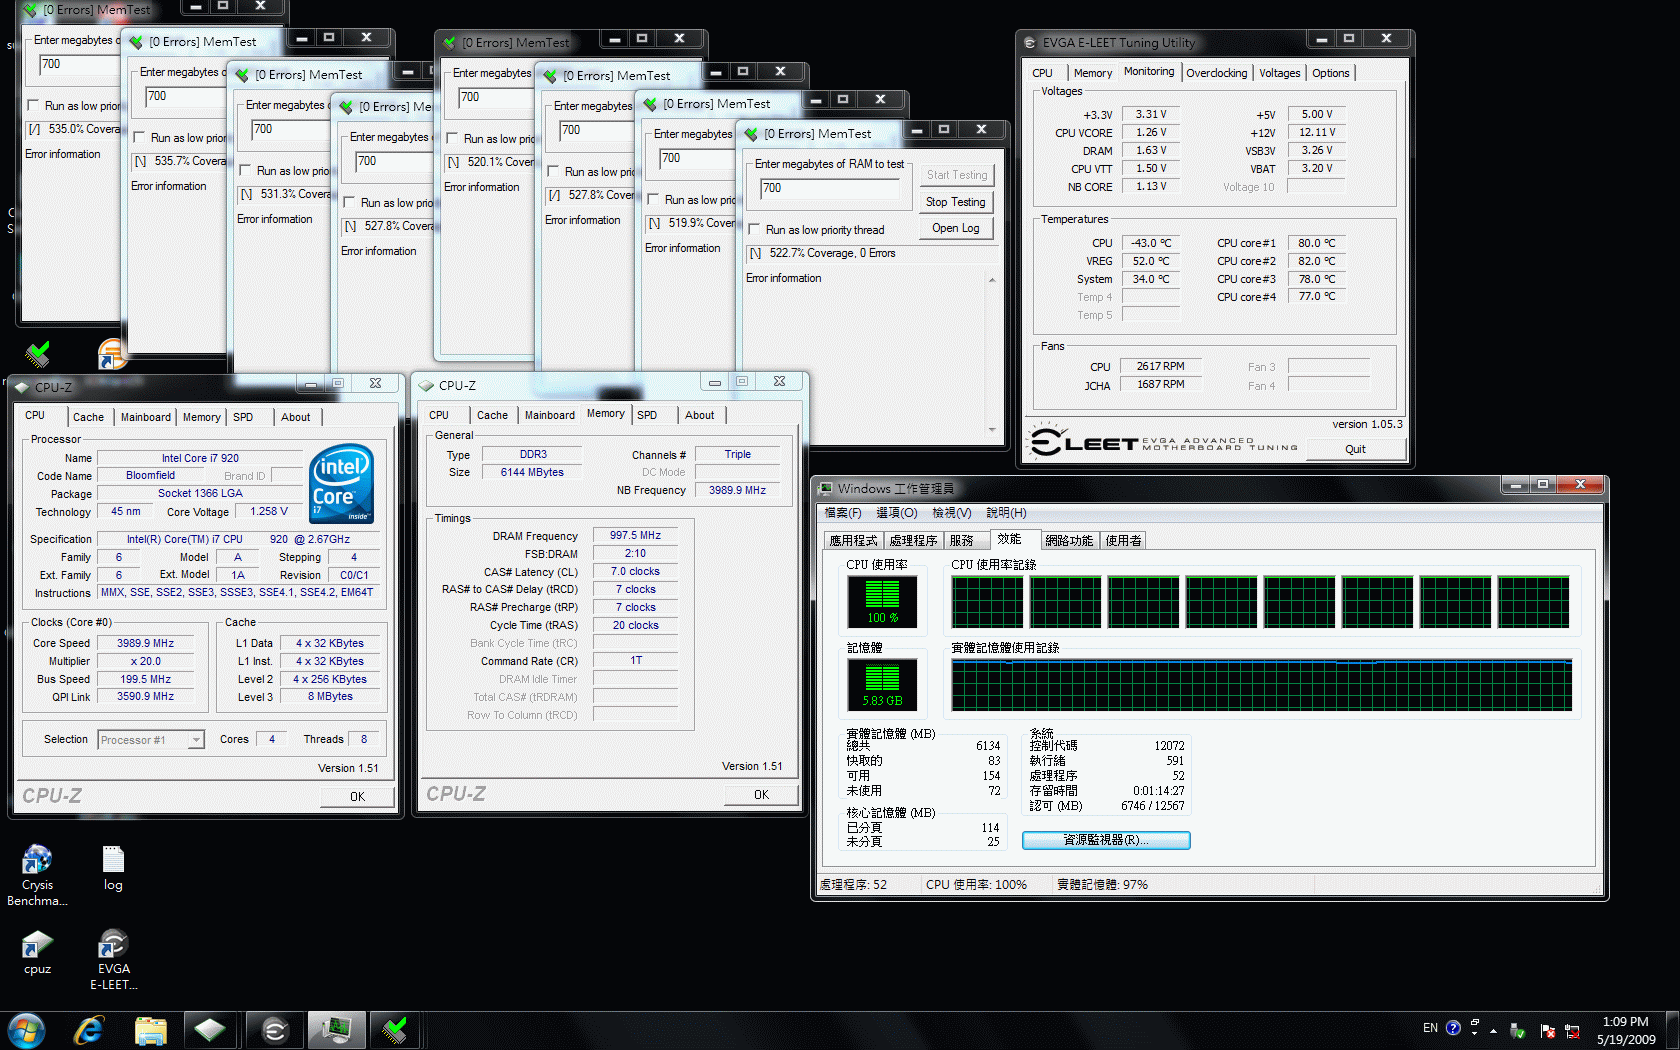This screenshot has height=1050, width=1680.
Task: Click 資源監視器(R) button in Task Manager
Action: (1106, 840)
